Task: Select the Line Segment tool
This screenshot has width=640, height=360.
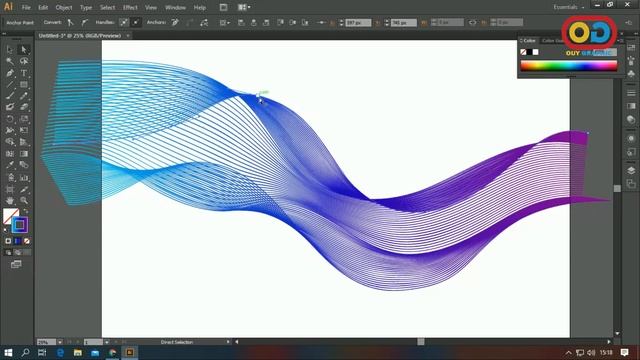Action: click(x=10, y=84)
